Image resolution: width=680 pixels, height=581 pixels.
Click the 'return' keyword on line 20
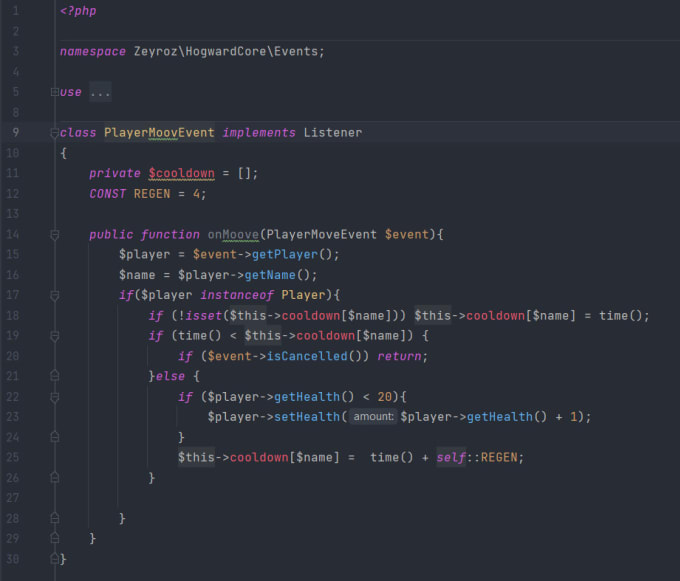click(x=399, y=356)
